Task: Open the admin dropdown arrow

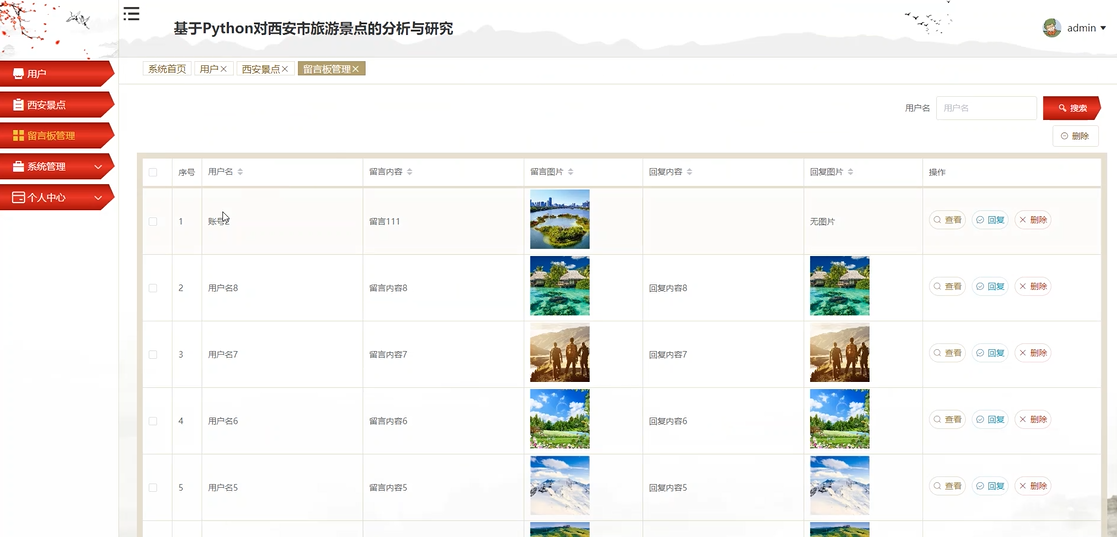Action: pyautogui.click(x=1103, y=28)
